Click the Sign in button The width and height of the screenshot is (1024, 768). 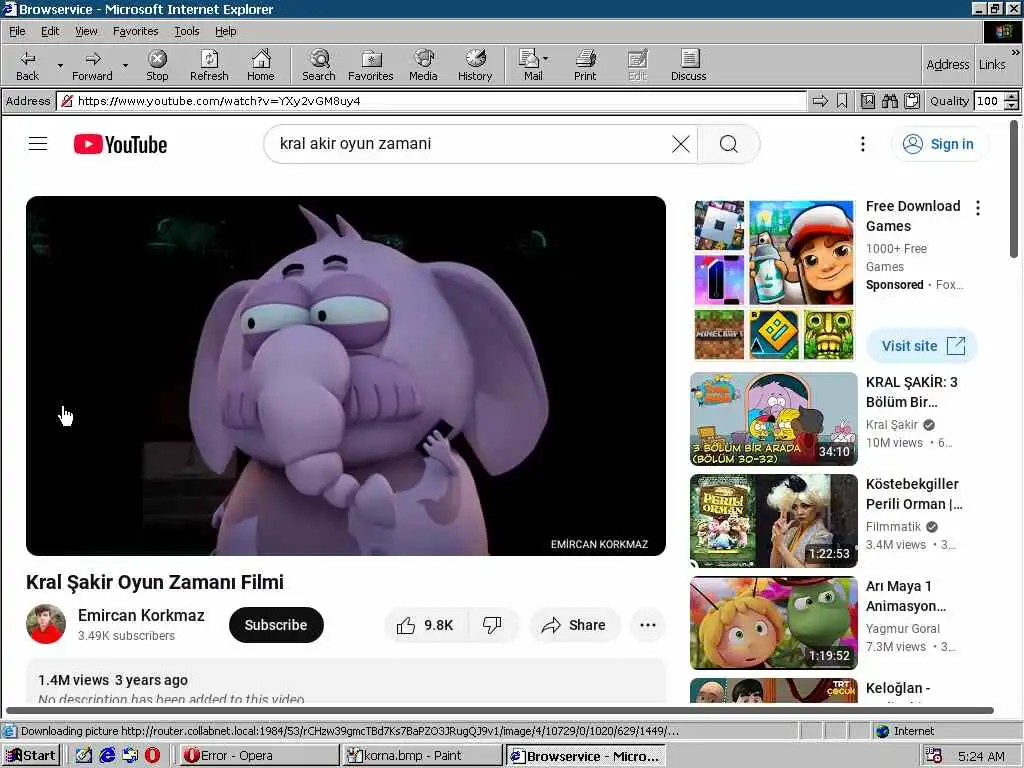940,144
